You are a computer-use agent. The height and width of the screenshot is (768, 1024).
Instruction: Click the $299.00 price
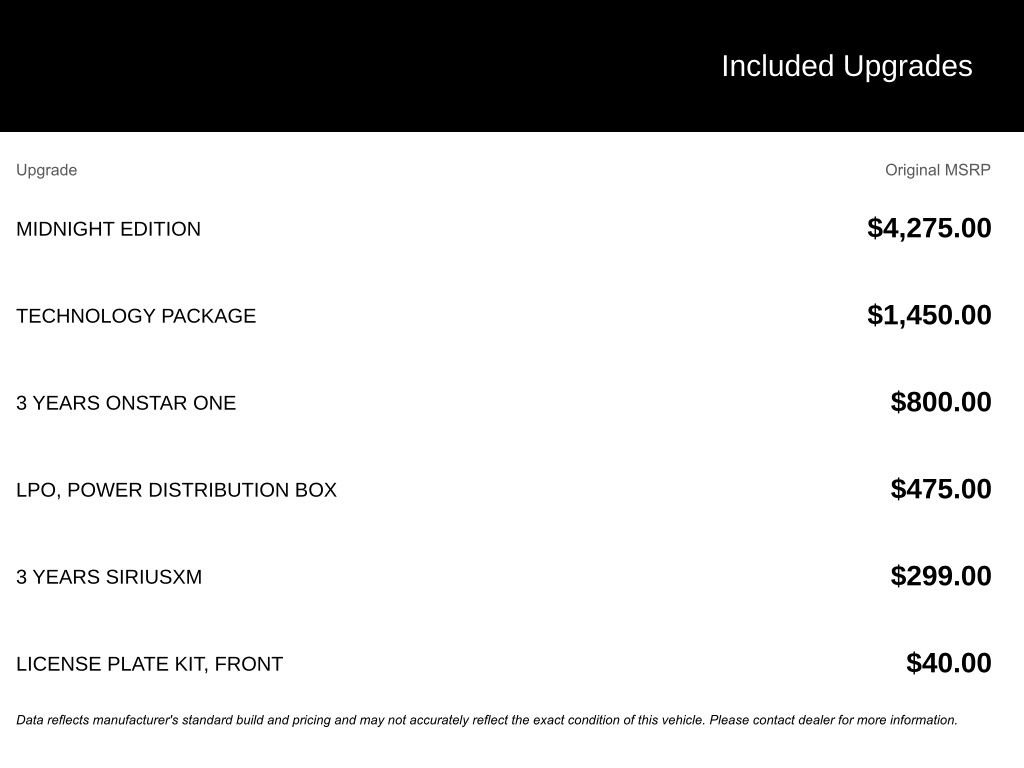941,576
